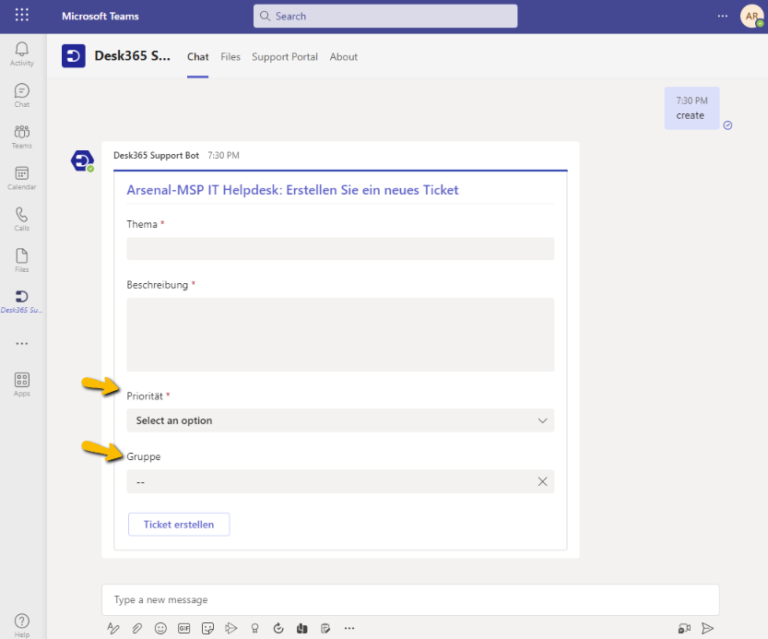Click the Priorität dropdown chevron

[x=542, y=421]
